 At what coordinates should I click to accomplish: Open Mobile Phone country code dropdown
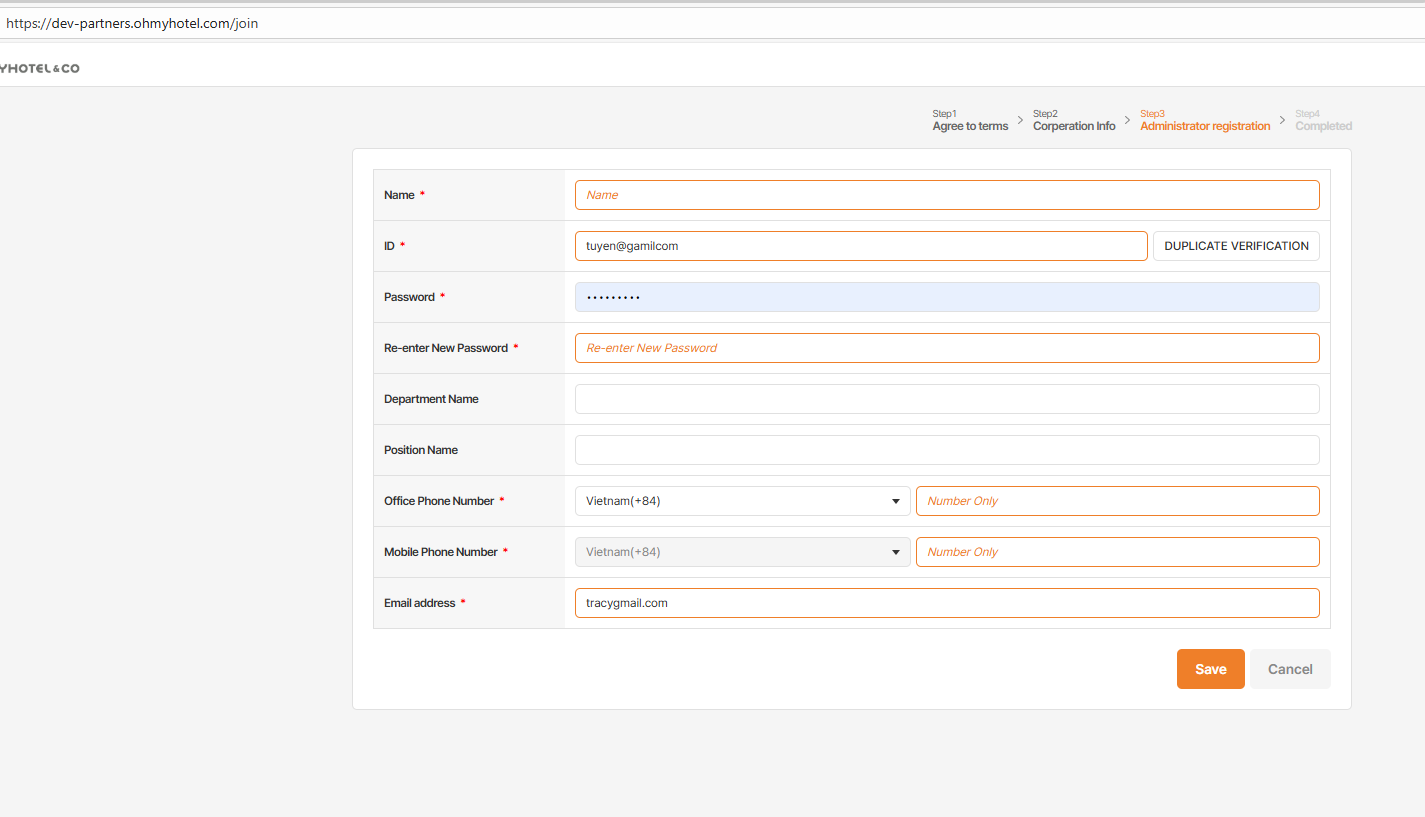pyautogui.click(x=742, y=552)
